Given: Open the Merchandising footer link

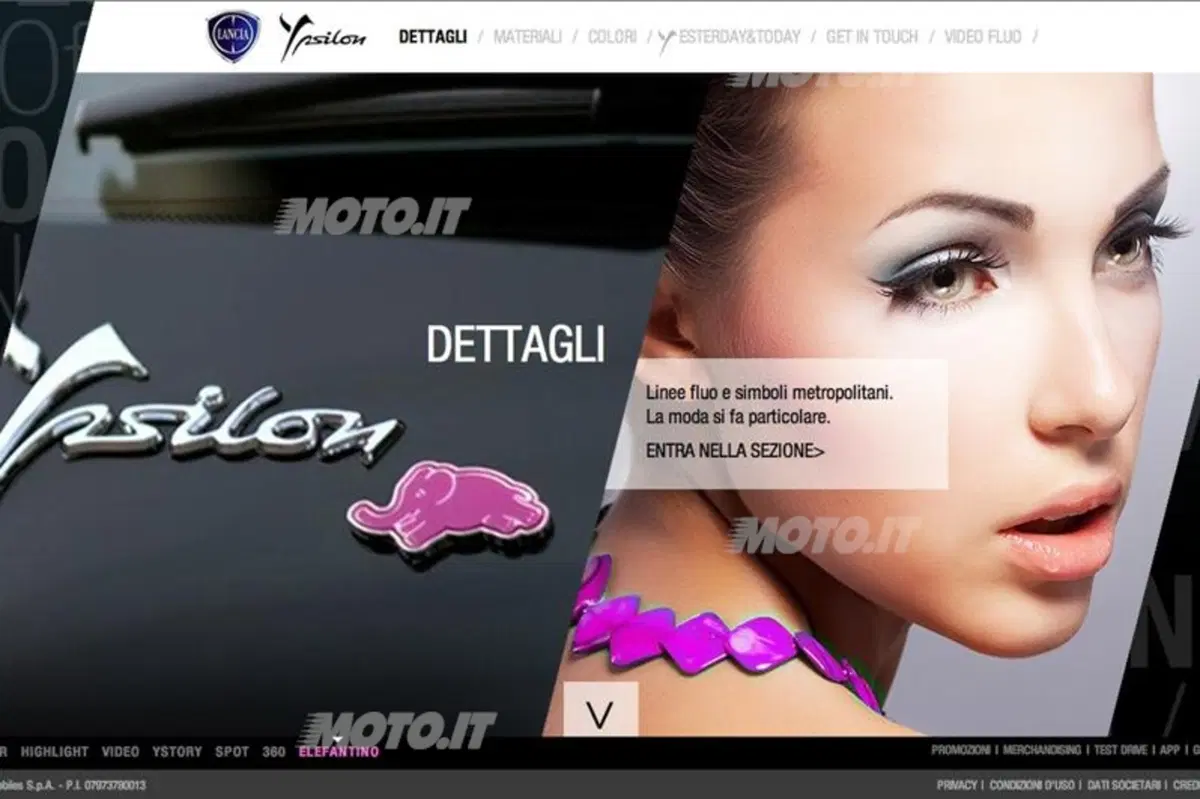Looking at the screenshot, I should click(1042, 750).
